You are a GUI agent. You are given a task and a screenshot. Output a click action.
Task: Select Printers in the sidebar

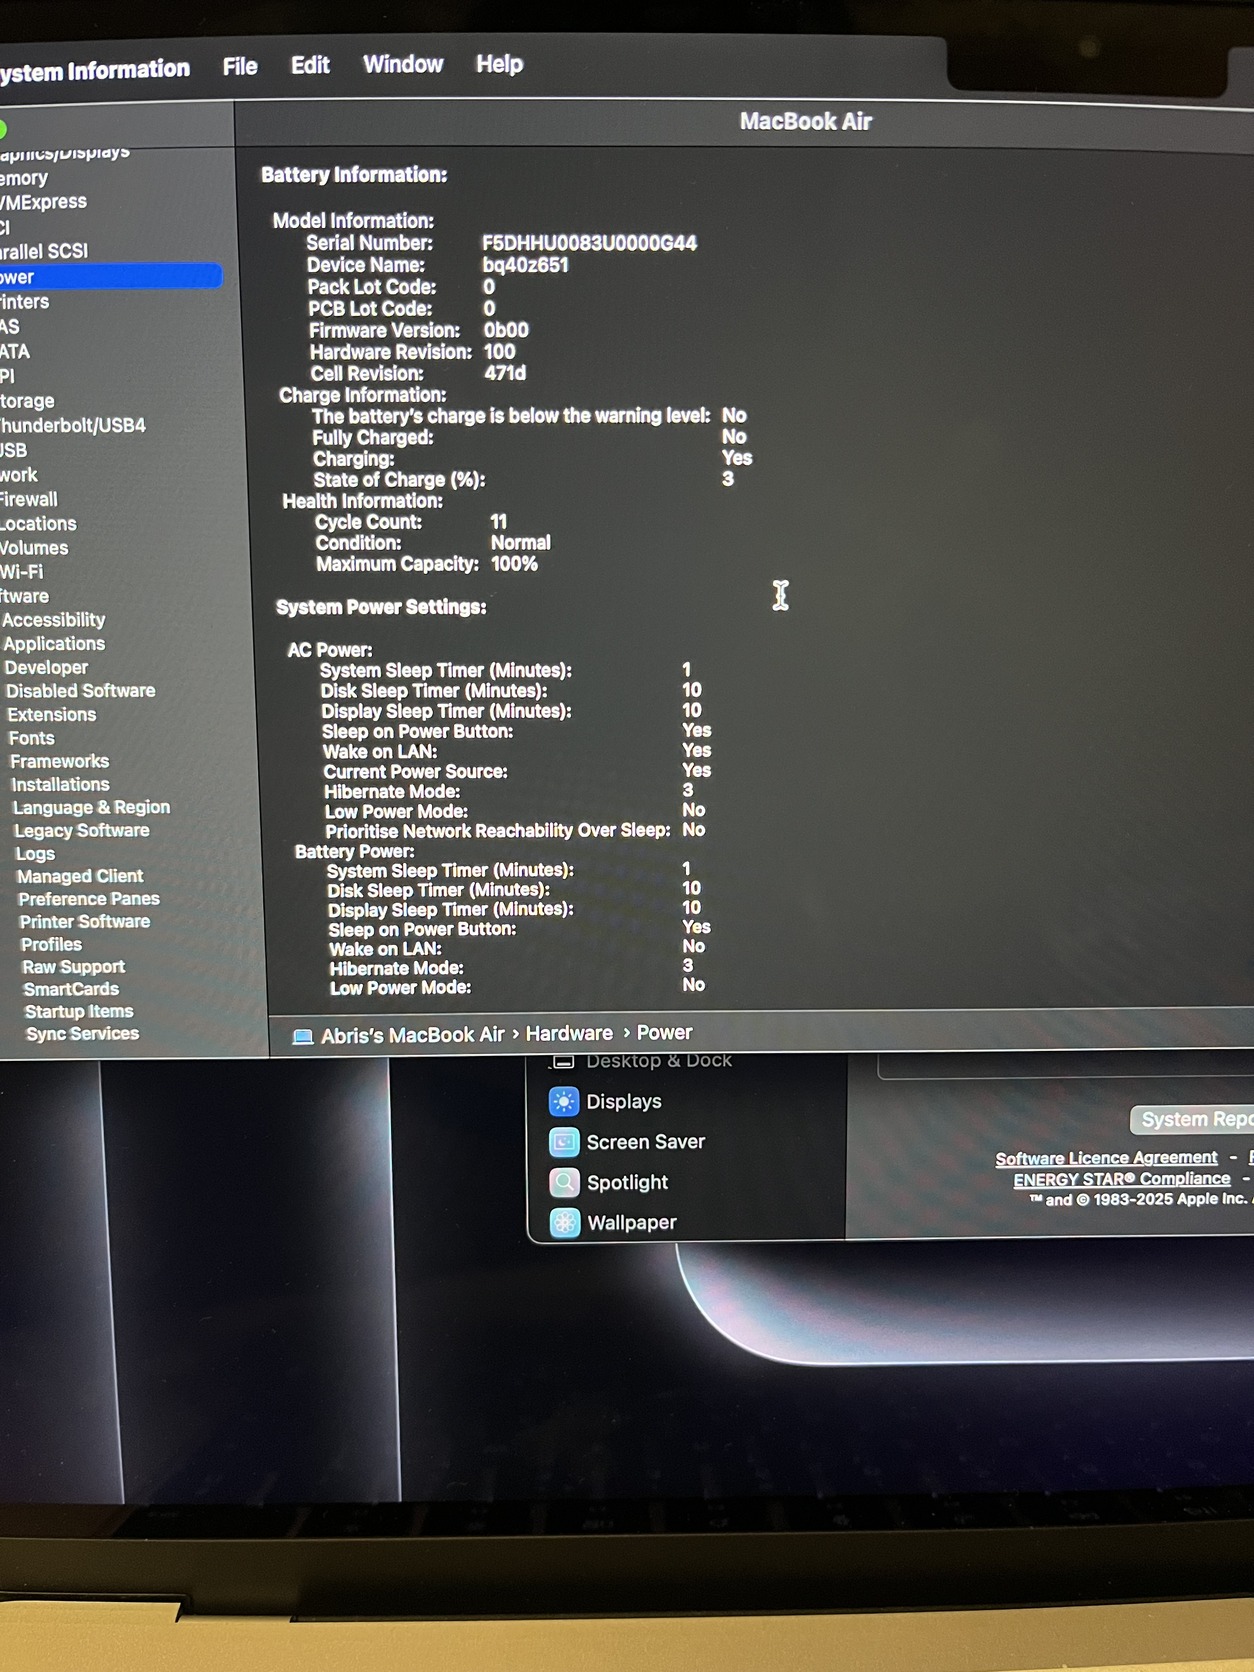pyautogui.click(x=25, y=301)
